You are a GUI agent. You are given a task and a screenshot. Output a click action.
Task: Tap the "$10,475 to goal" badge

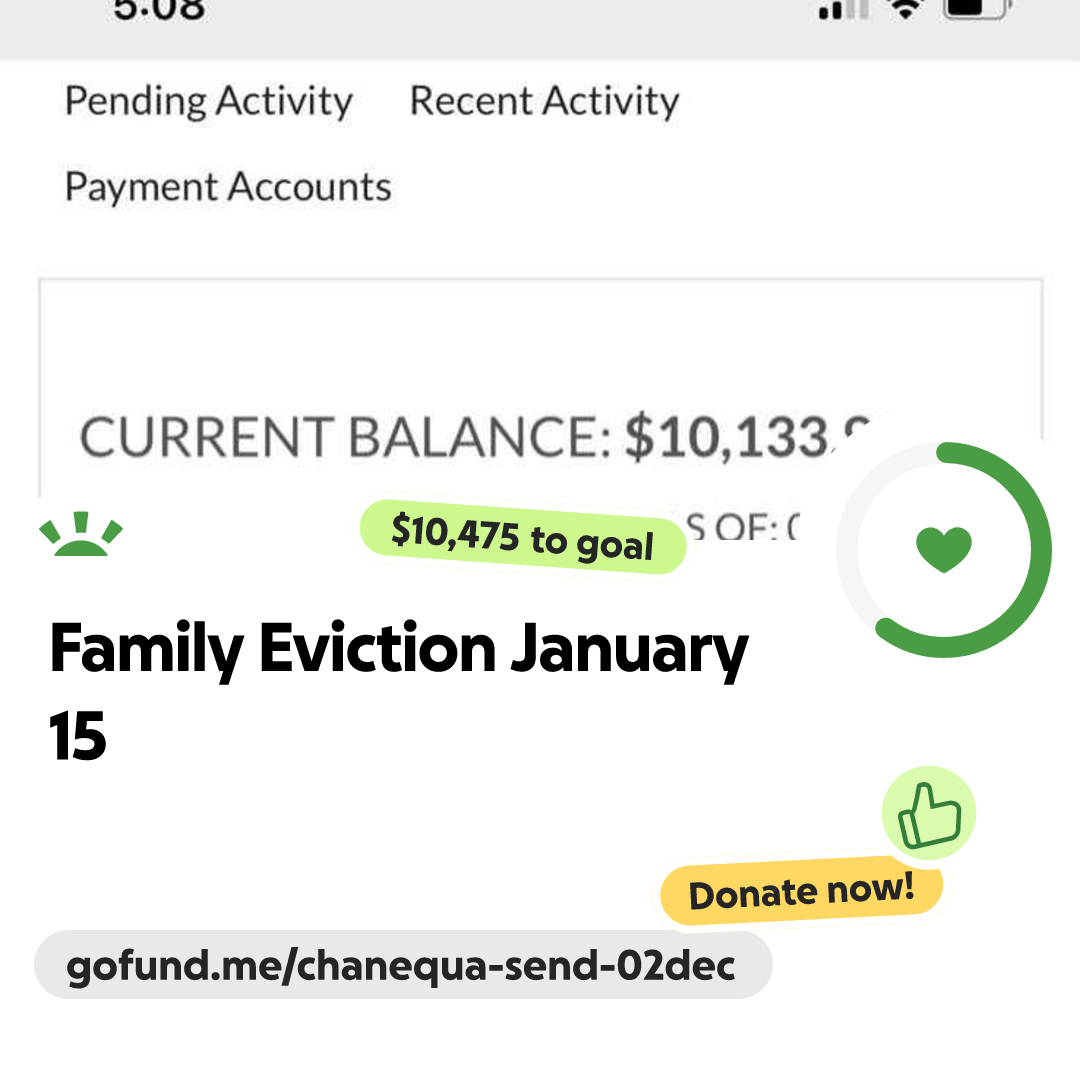tap(523, 537)
